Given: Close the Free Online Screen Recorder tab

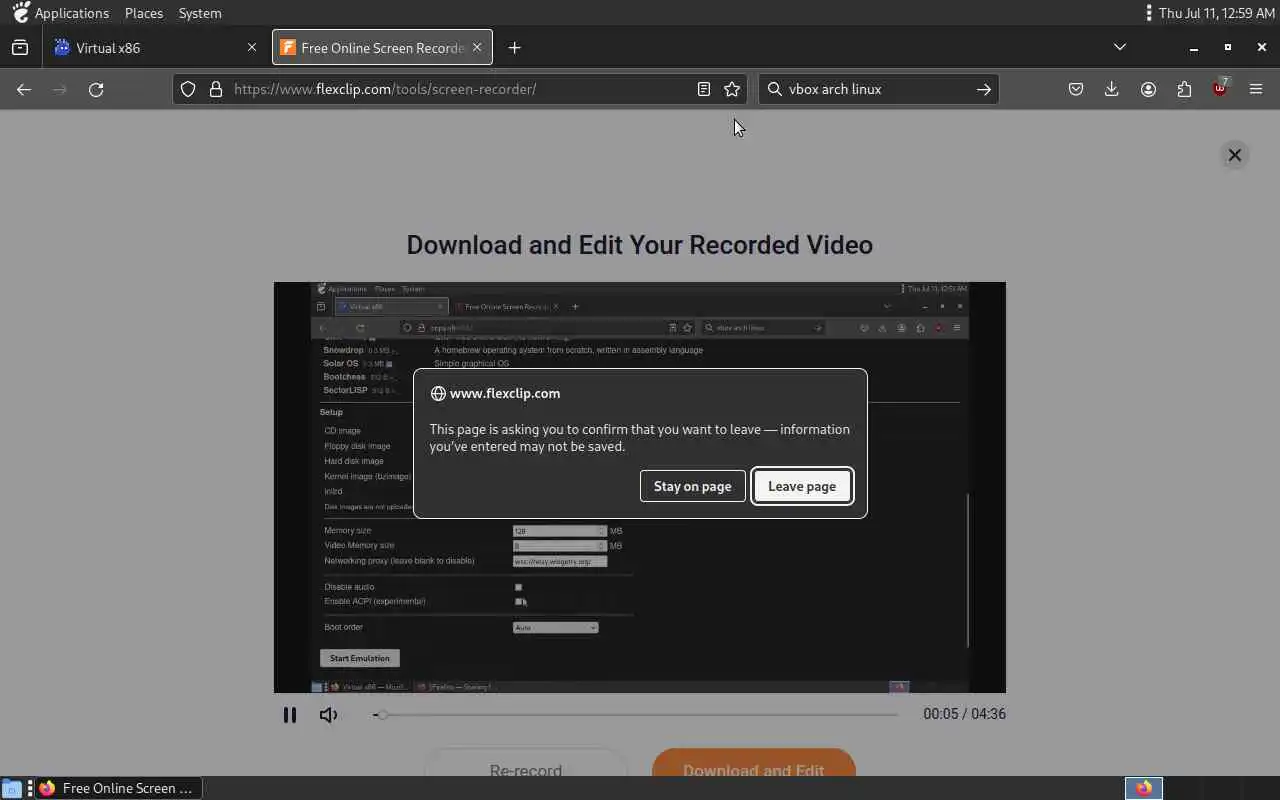Looking at the screenshot, I should 477,48.
